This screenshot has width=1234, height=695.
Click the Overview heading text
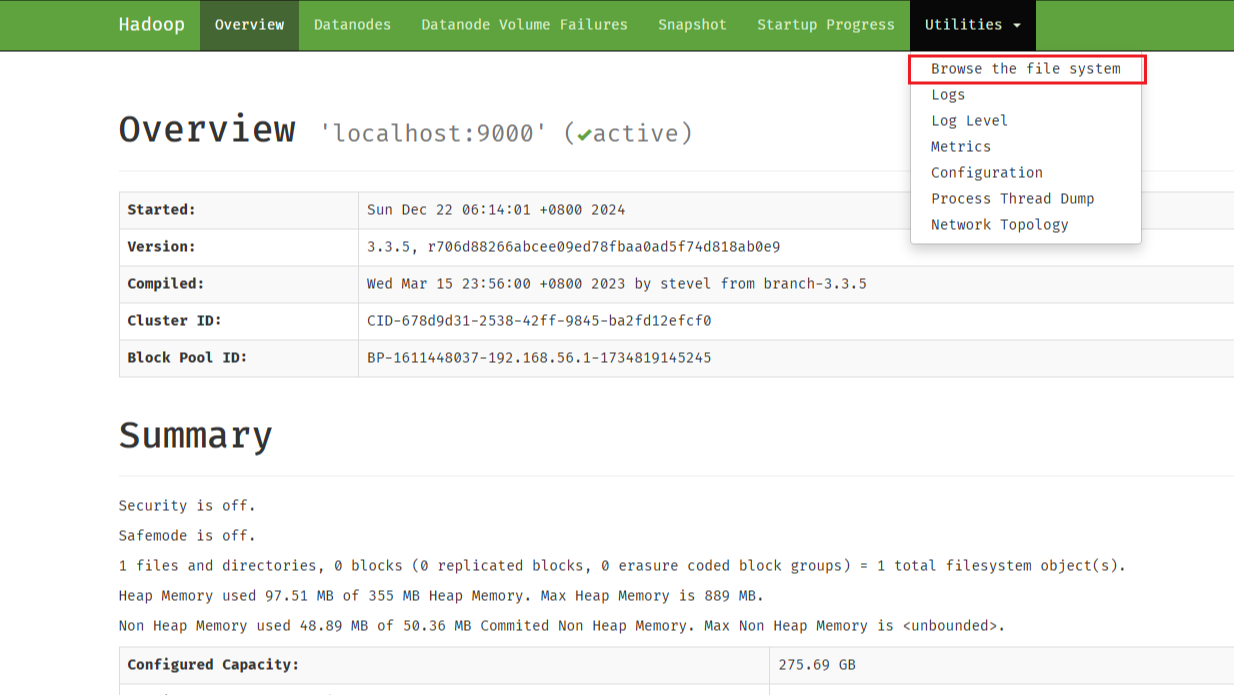[207, 130]
